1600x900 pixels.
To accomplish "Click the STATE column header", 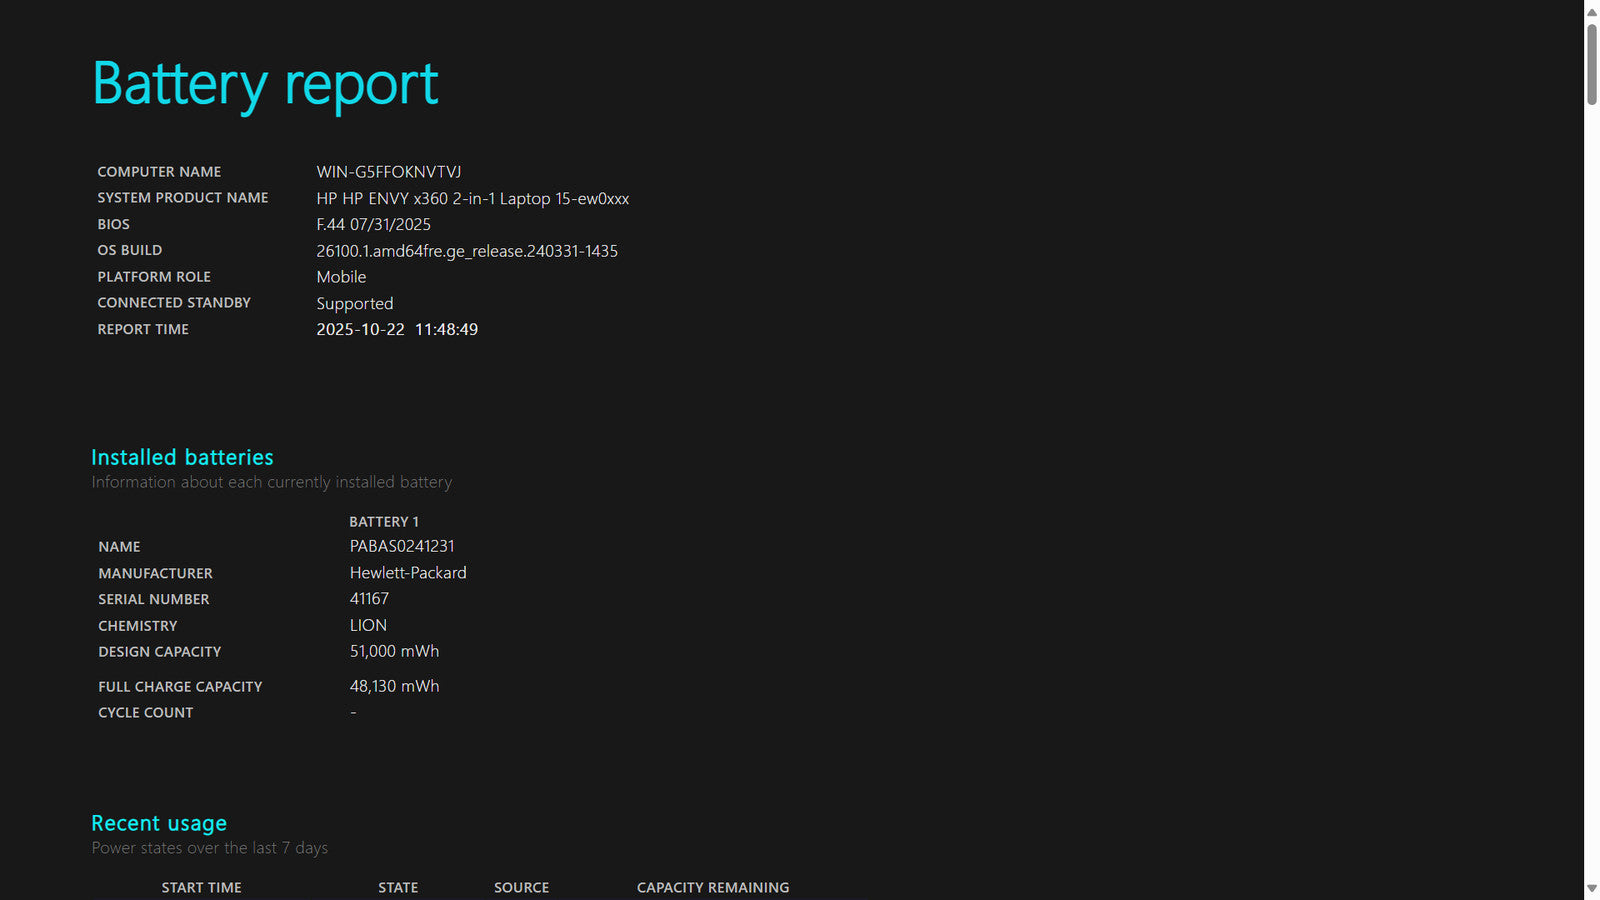I will coord(398,888).
